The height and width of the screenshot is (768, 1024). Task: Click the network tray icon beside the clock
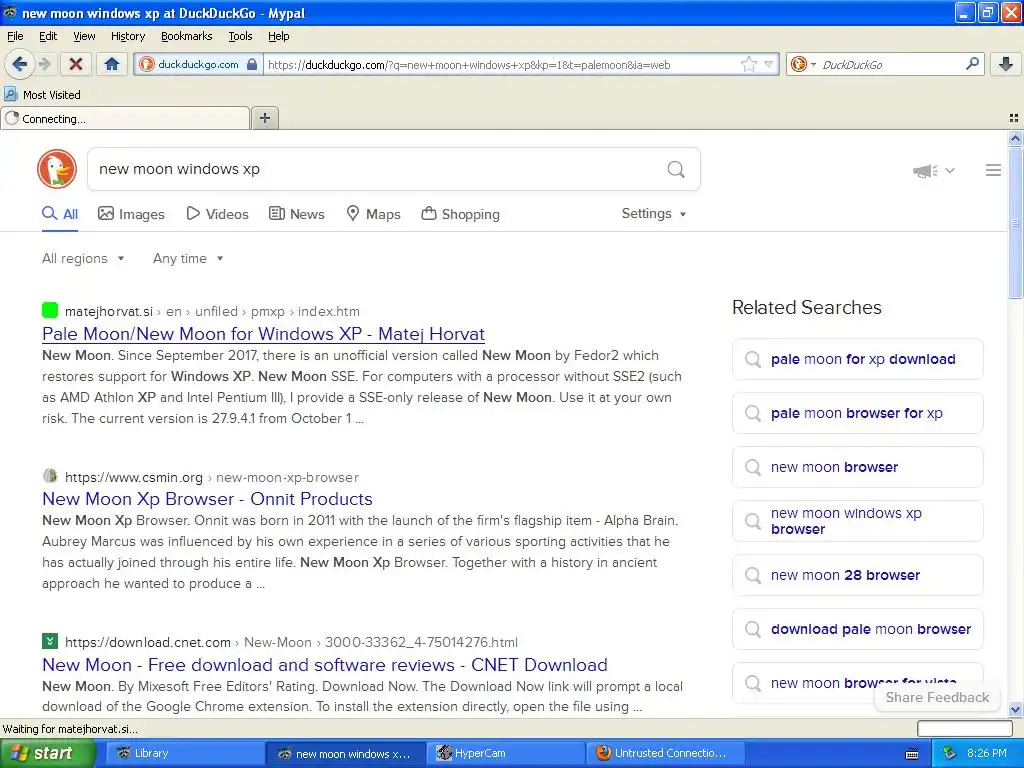pyautogui.click(x=950, y=753)
